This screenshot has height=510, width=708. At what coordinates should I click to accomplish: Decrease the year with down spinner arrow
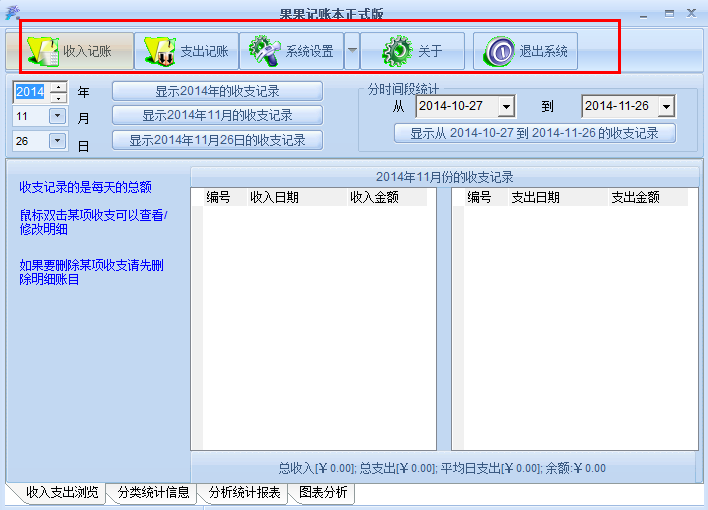(59, 97)
